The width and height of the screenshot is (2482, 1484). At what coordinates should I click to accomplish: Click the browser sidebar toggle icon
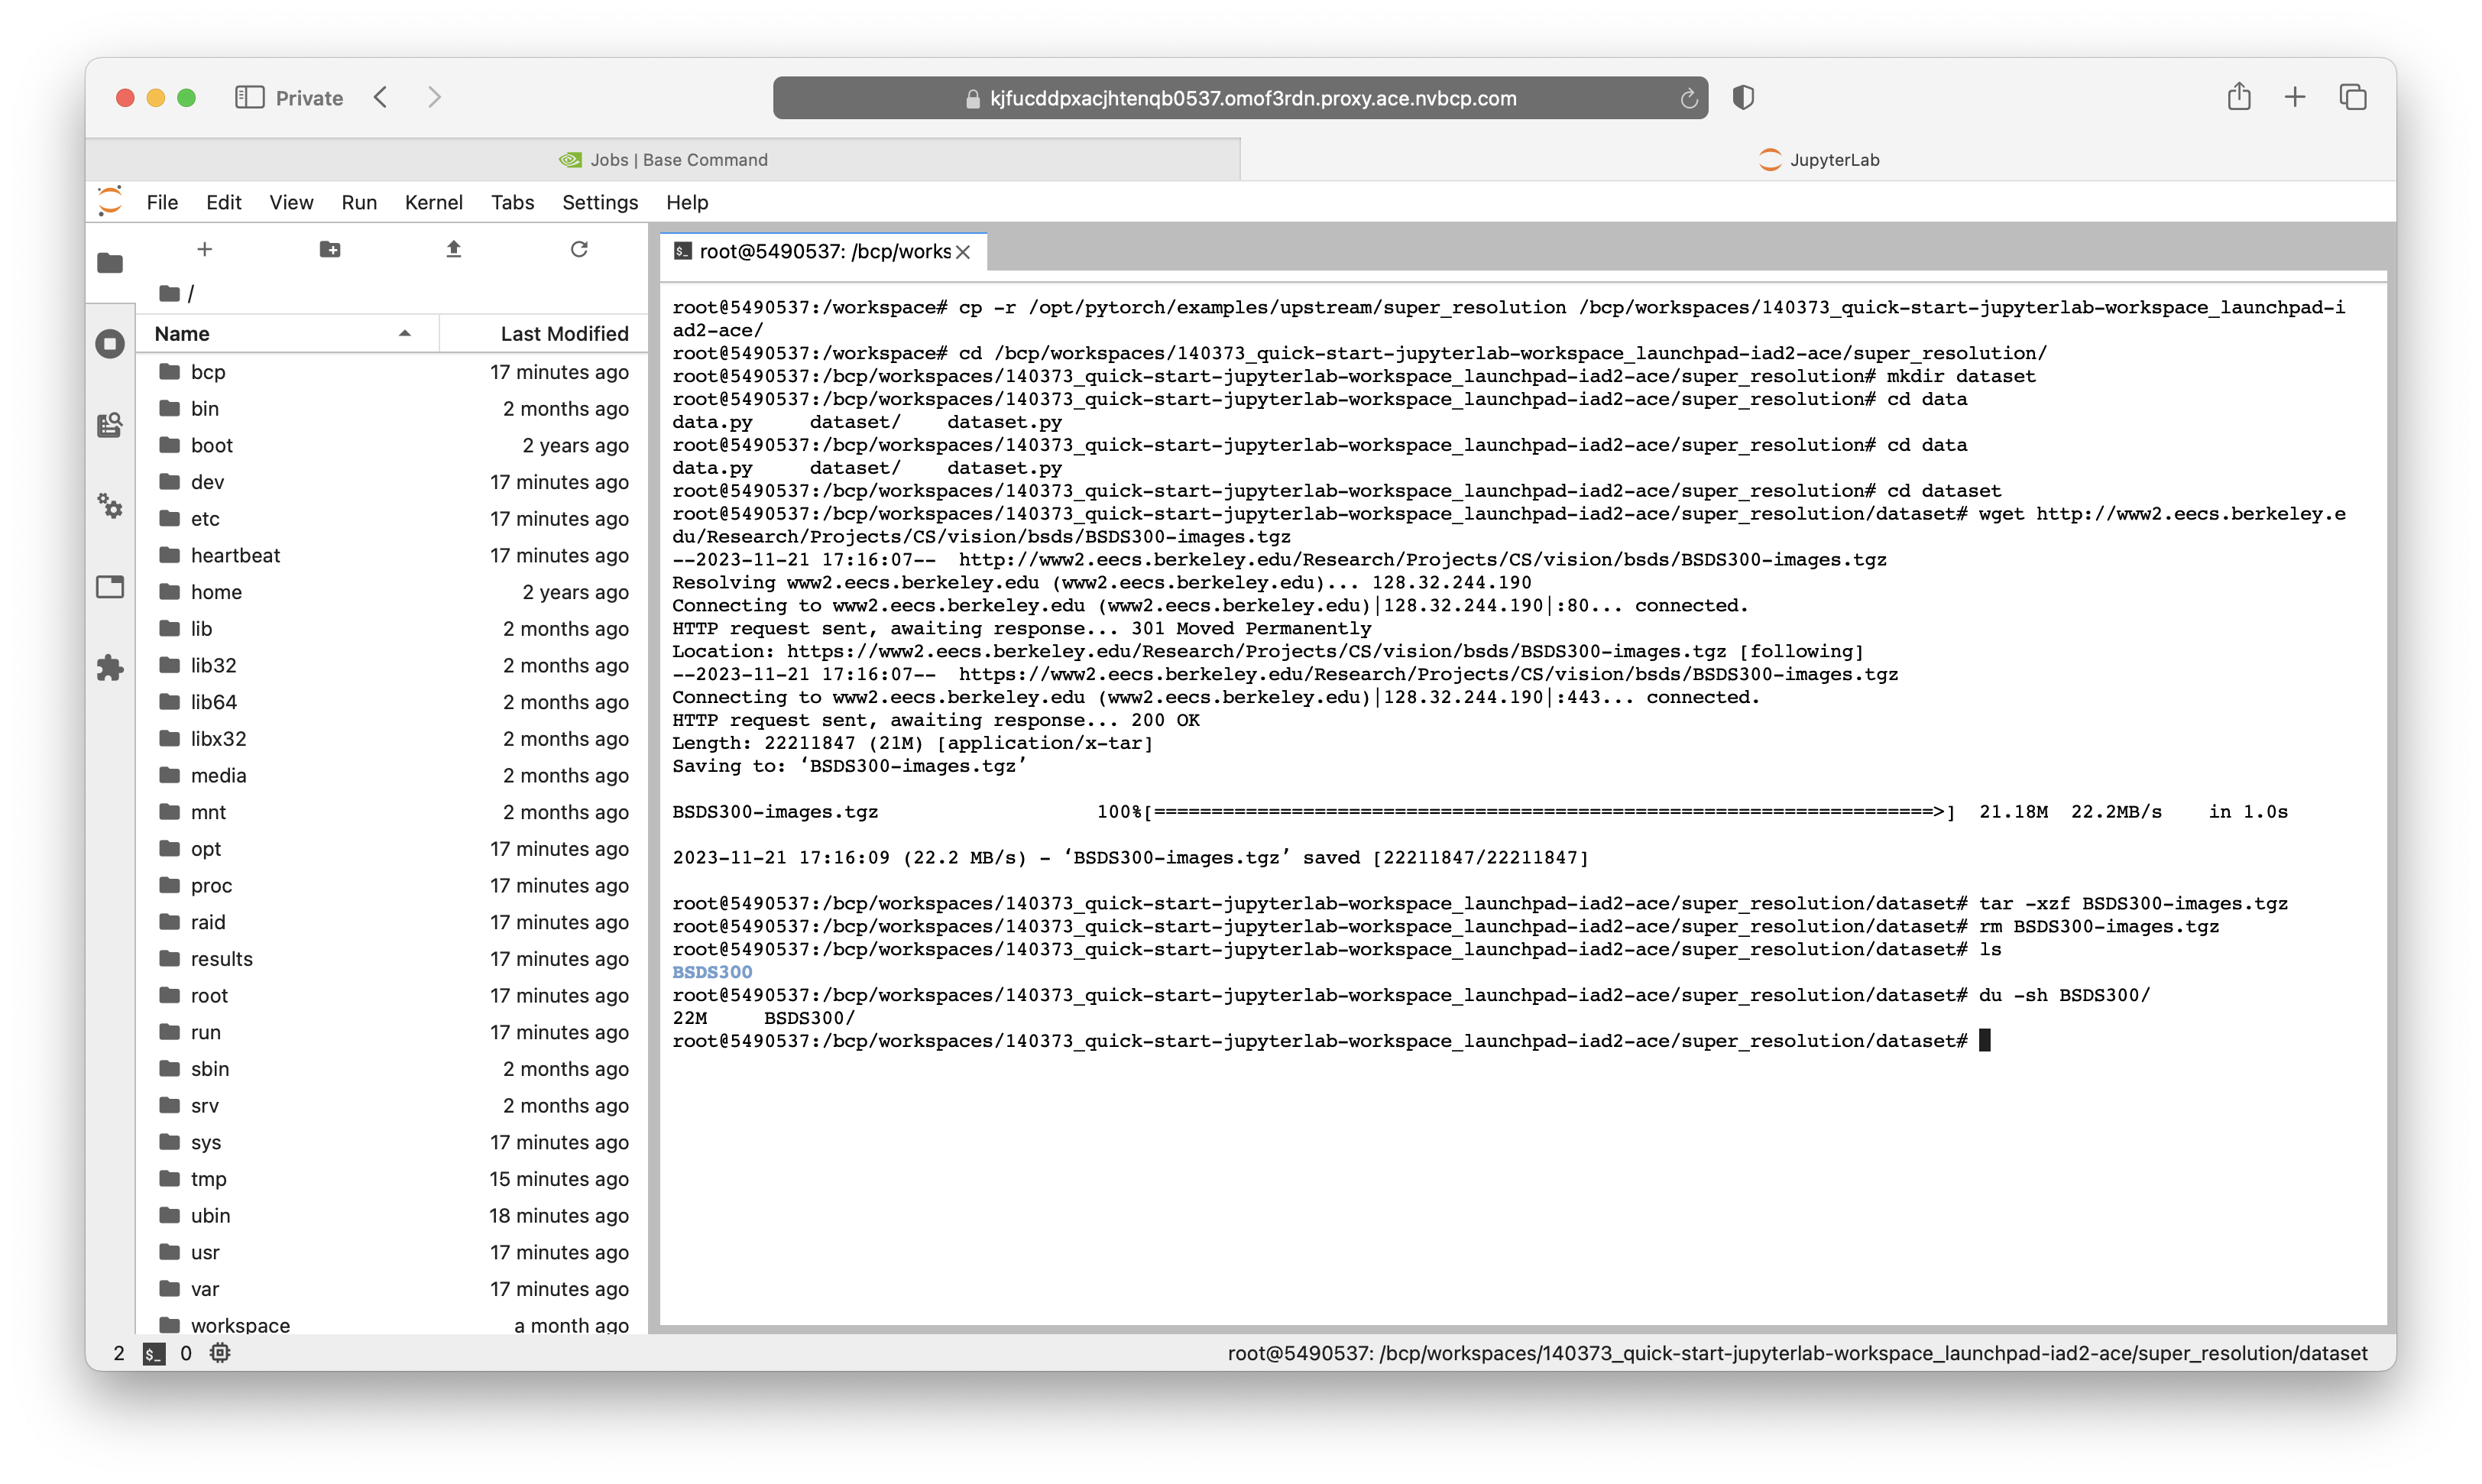pos(249,97)
